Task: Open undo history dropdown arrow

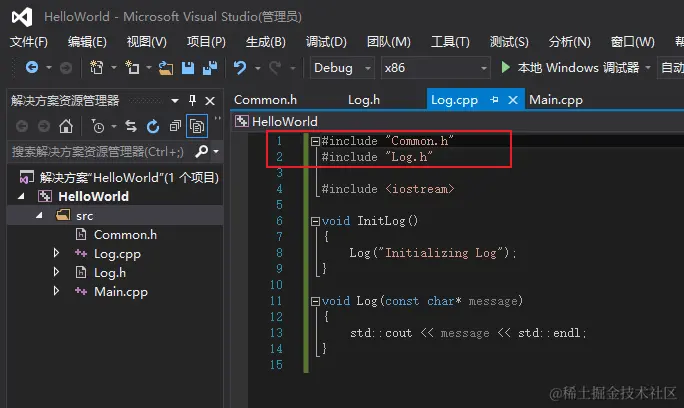Action: 258,68
